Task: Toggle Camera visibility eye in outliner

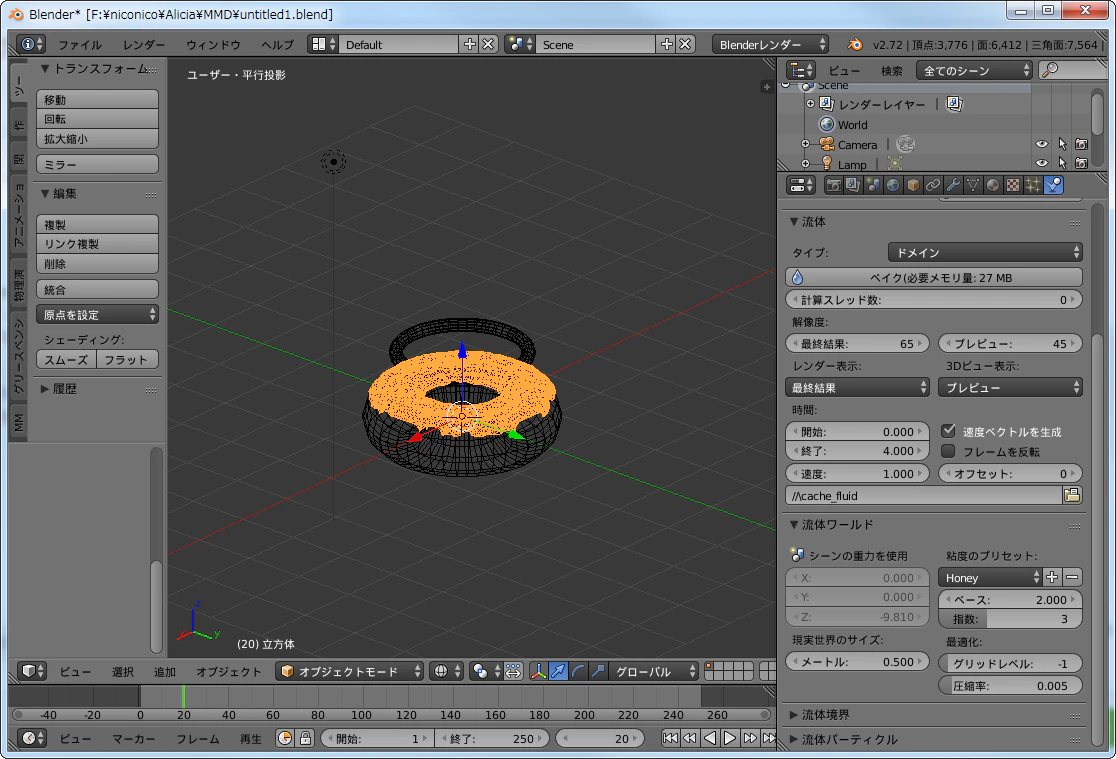Action: [x=1042, y=144]
